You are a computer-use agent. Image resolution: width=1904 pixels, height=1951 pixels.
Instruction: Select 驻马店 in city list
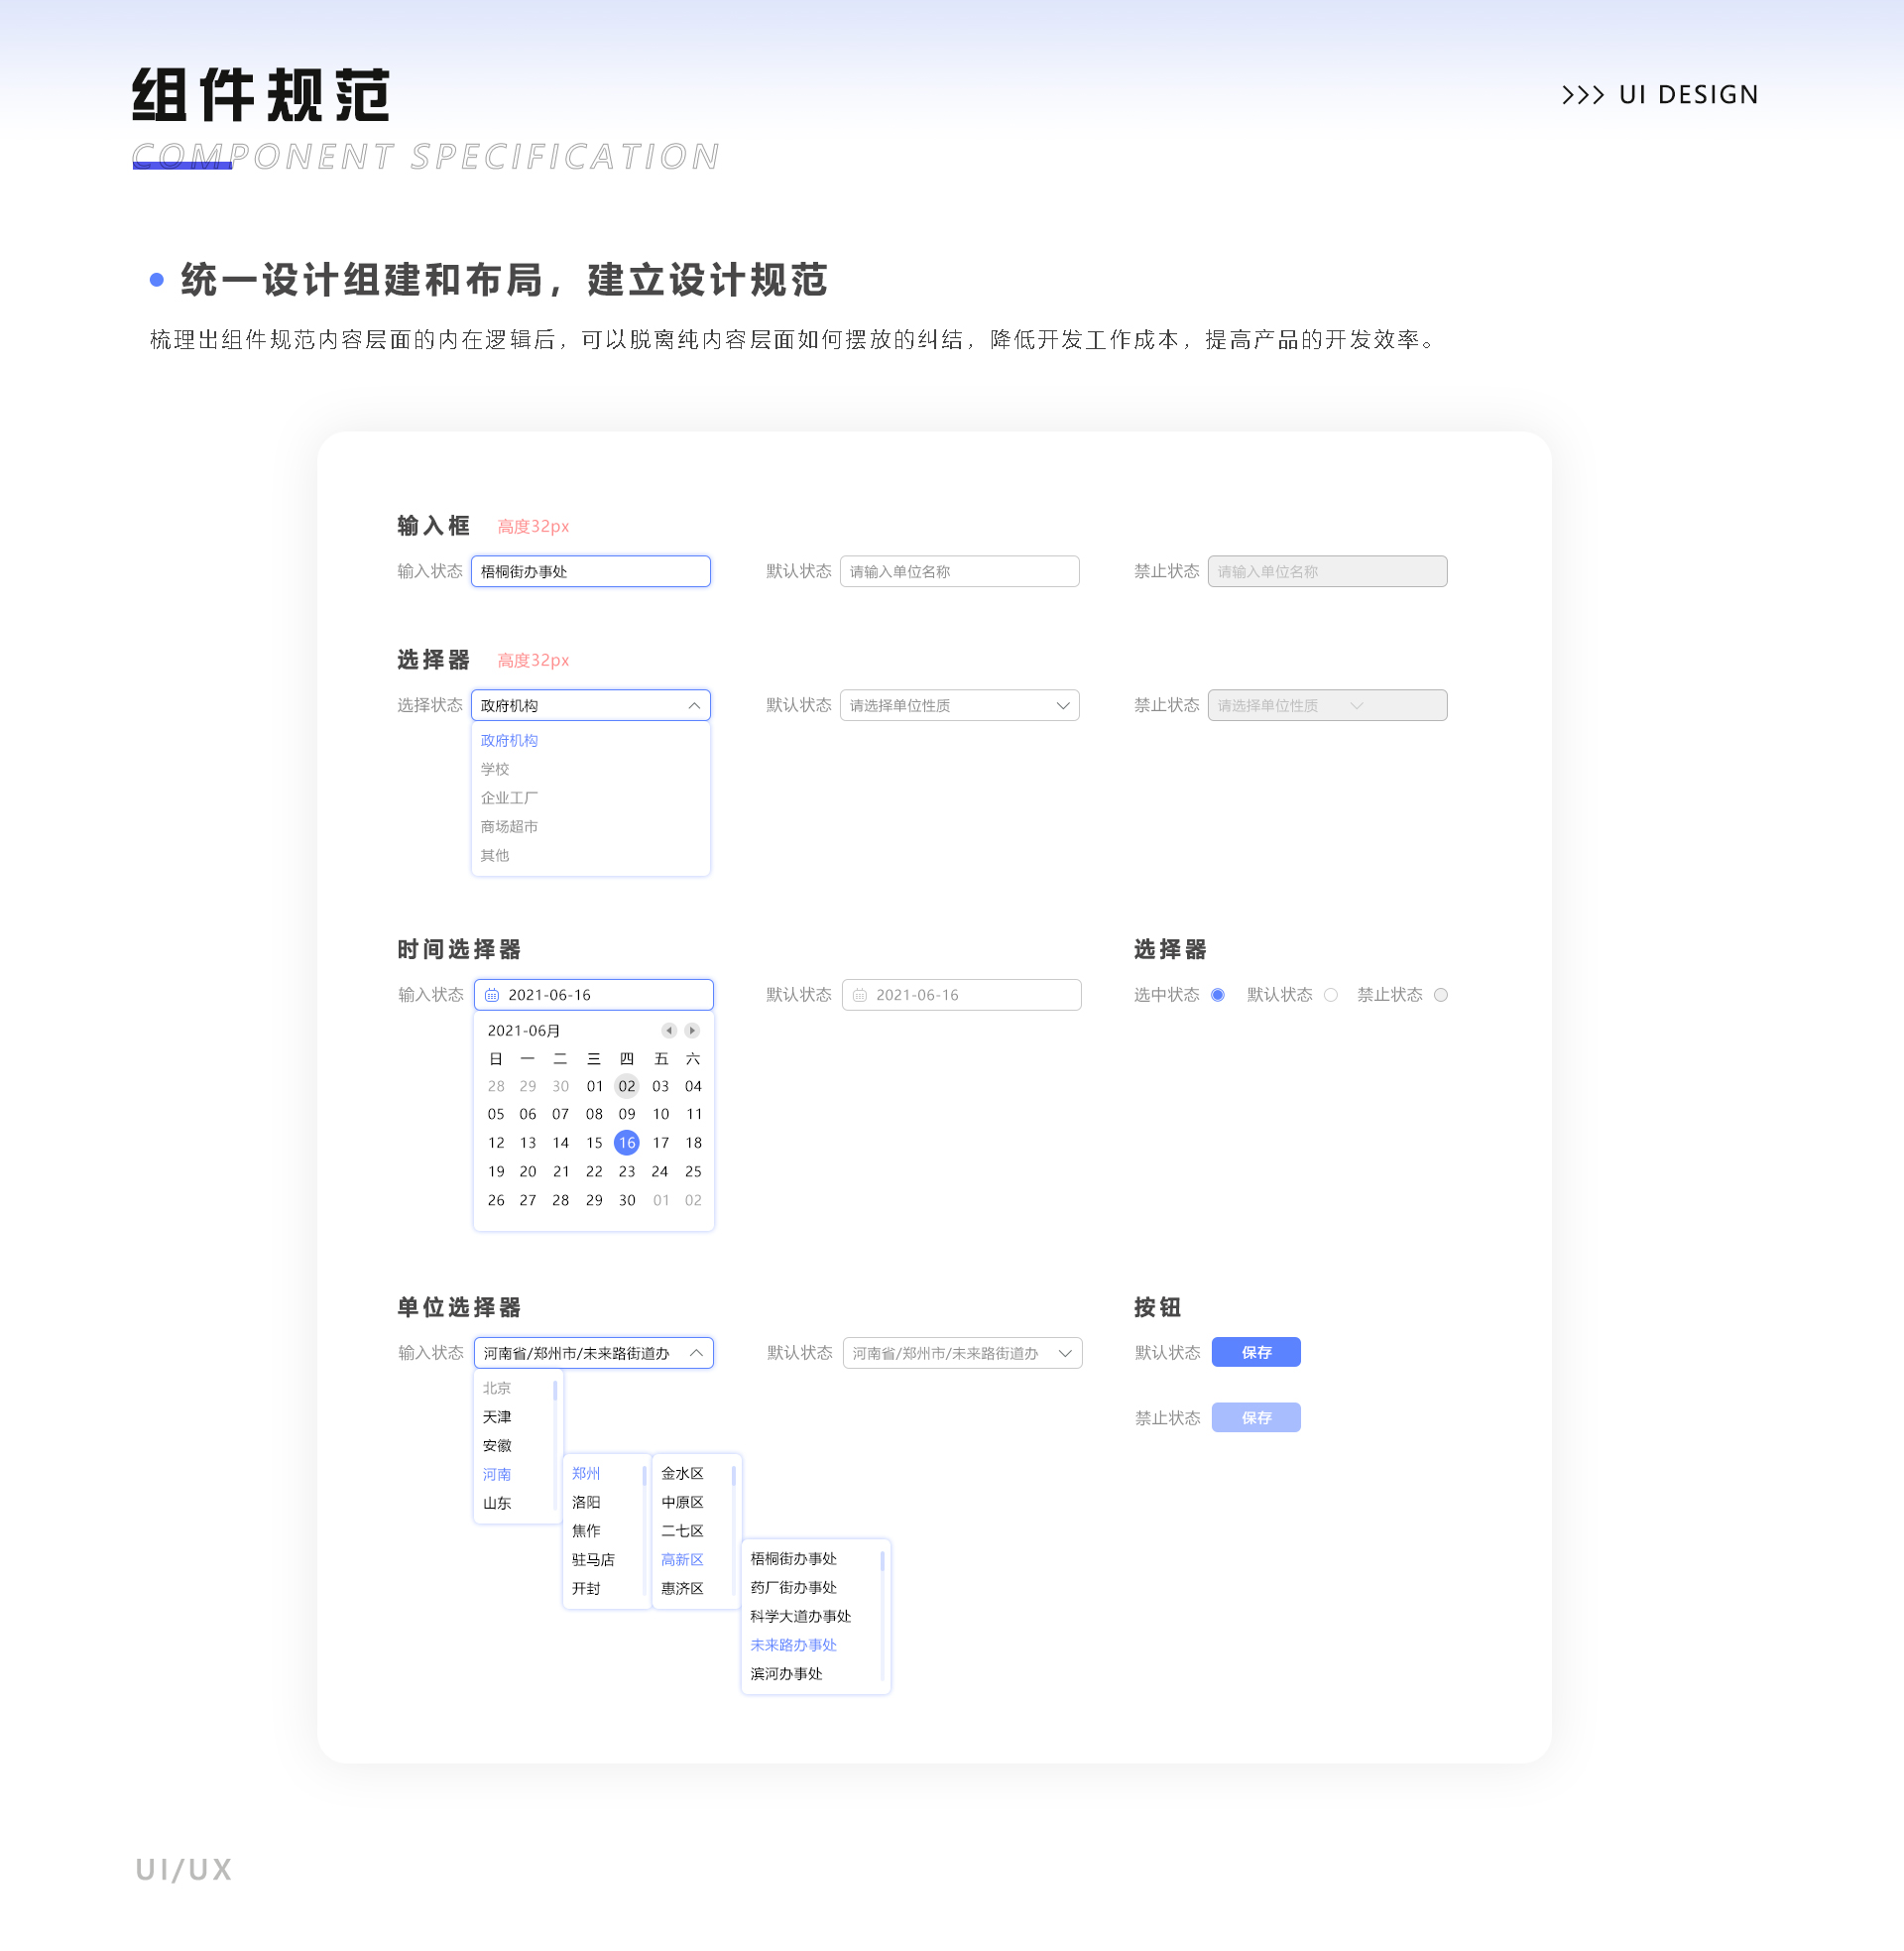(593, 1560)
